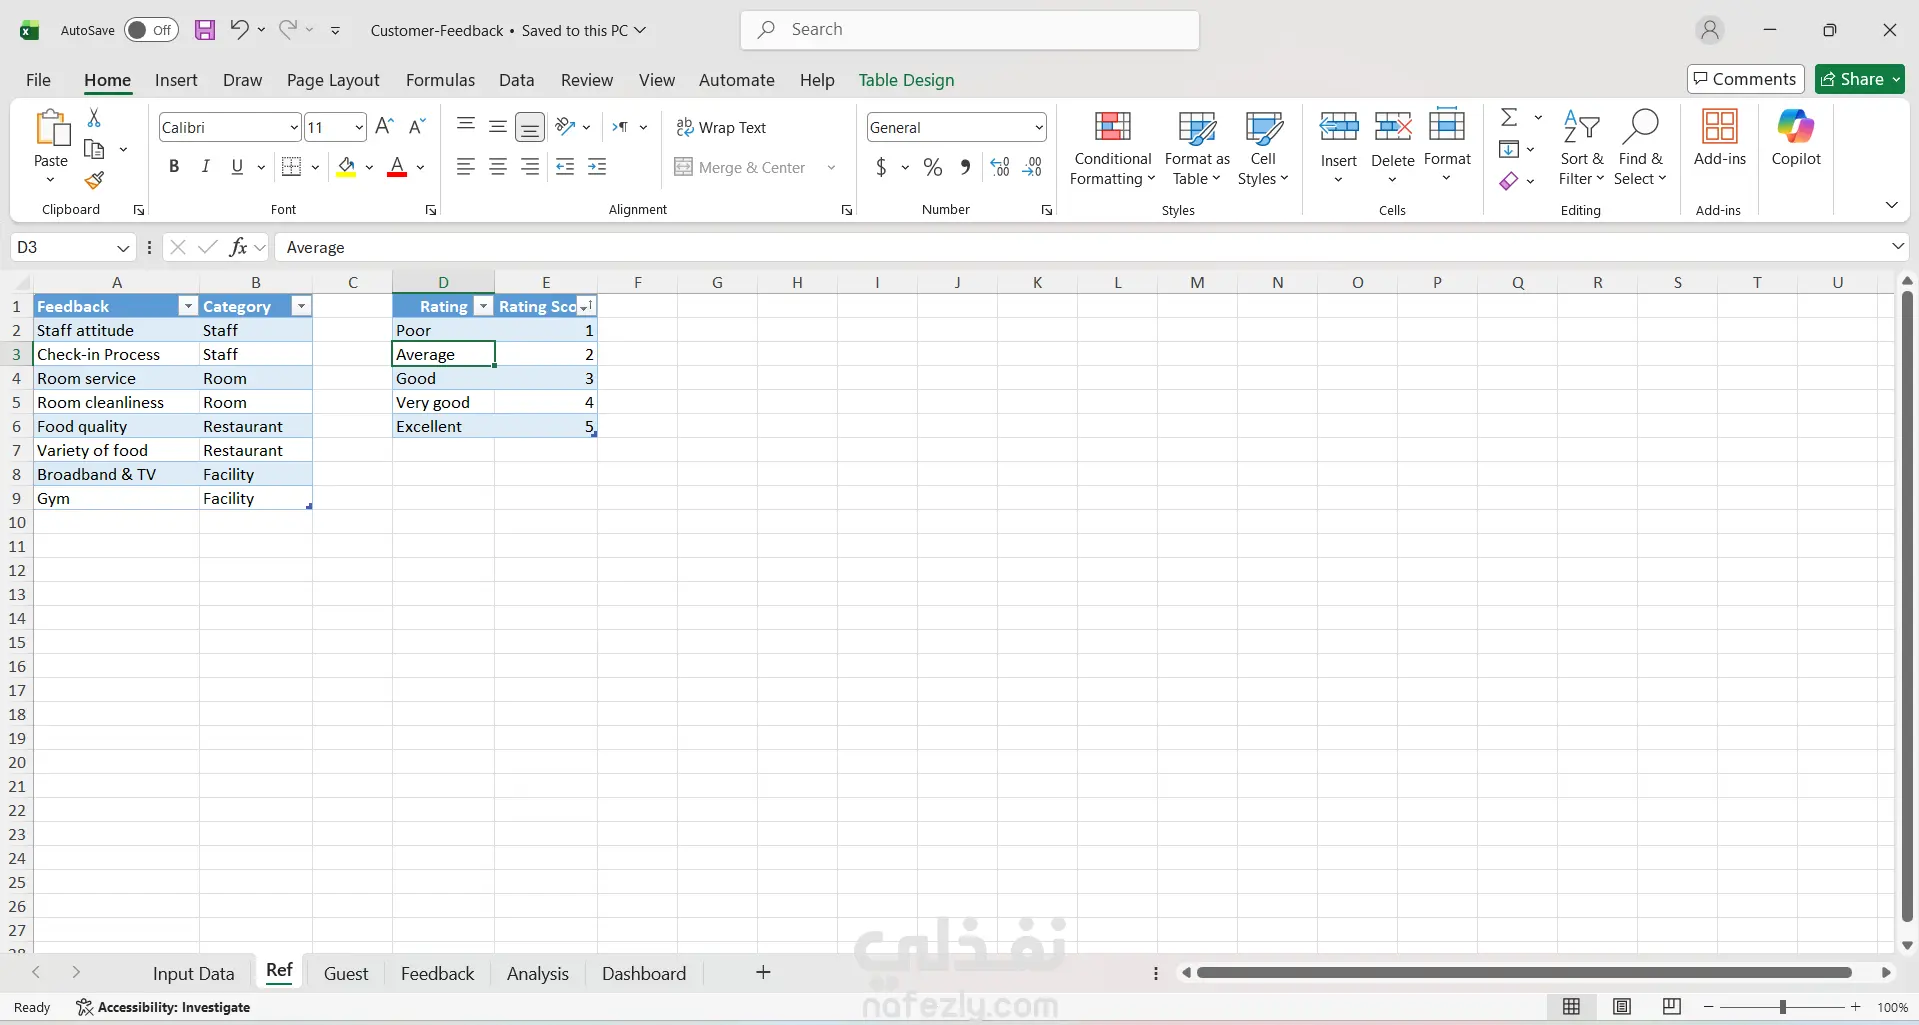Viewport: 1919px width, 1025px height.
Task: Decrease font size with smaller A icon
Action: point(417,126)
